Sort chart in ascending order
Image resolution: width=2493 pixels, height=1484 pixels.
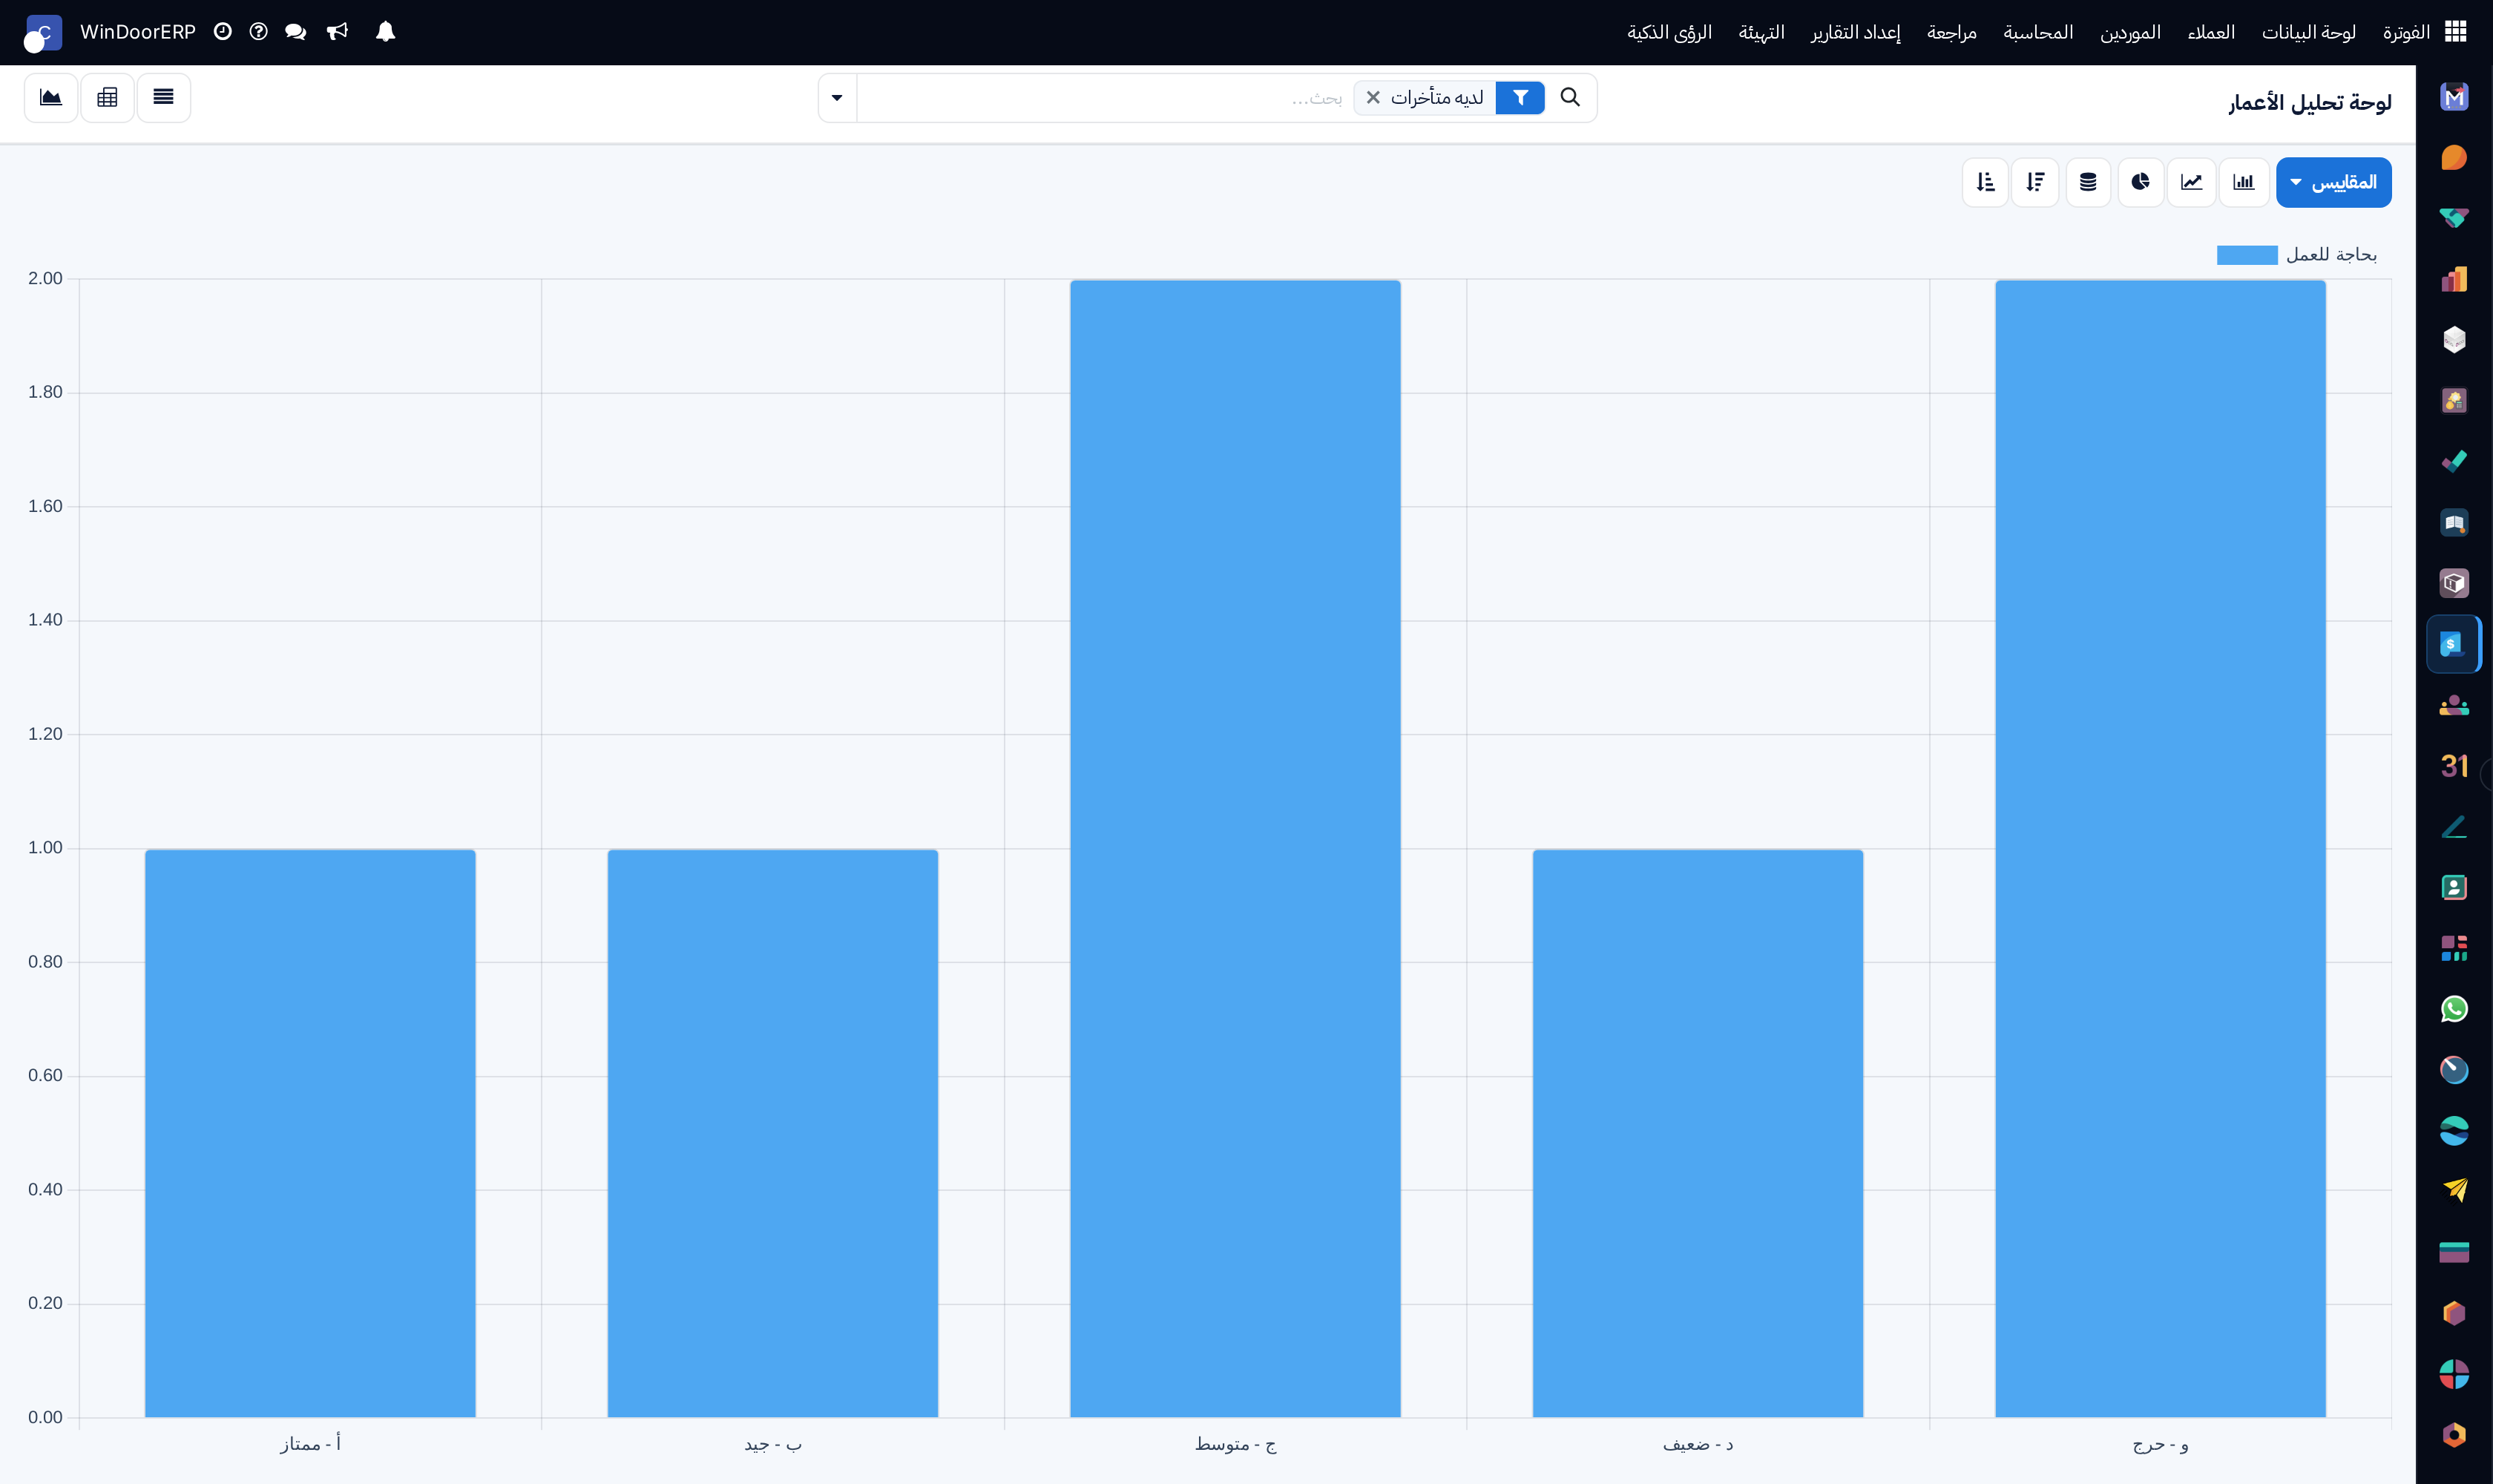[1986, 182]
